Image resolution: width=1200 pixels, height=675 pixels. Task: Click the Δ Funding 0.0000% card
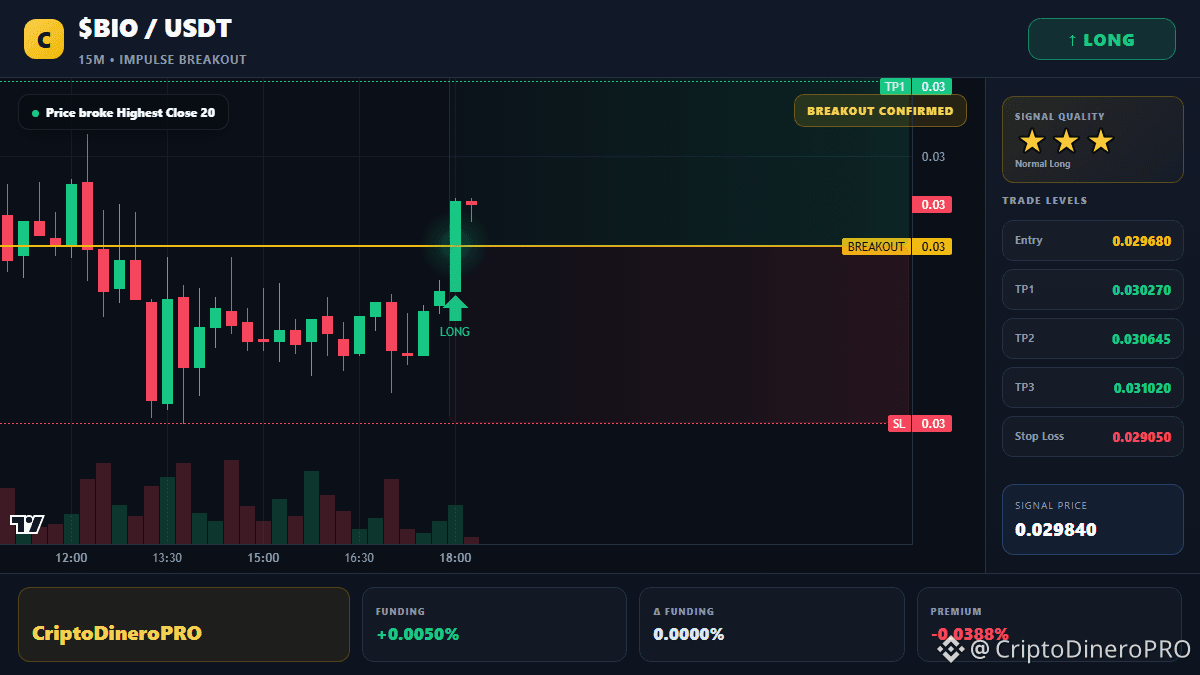(771, 624)
